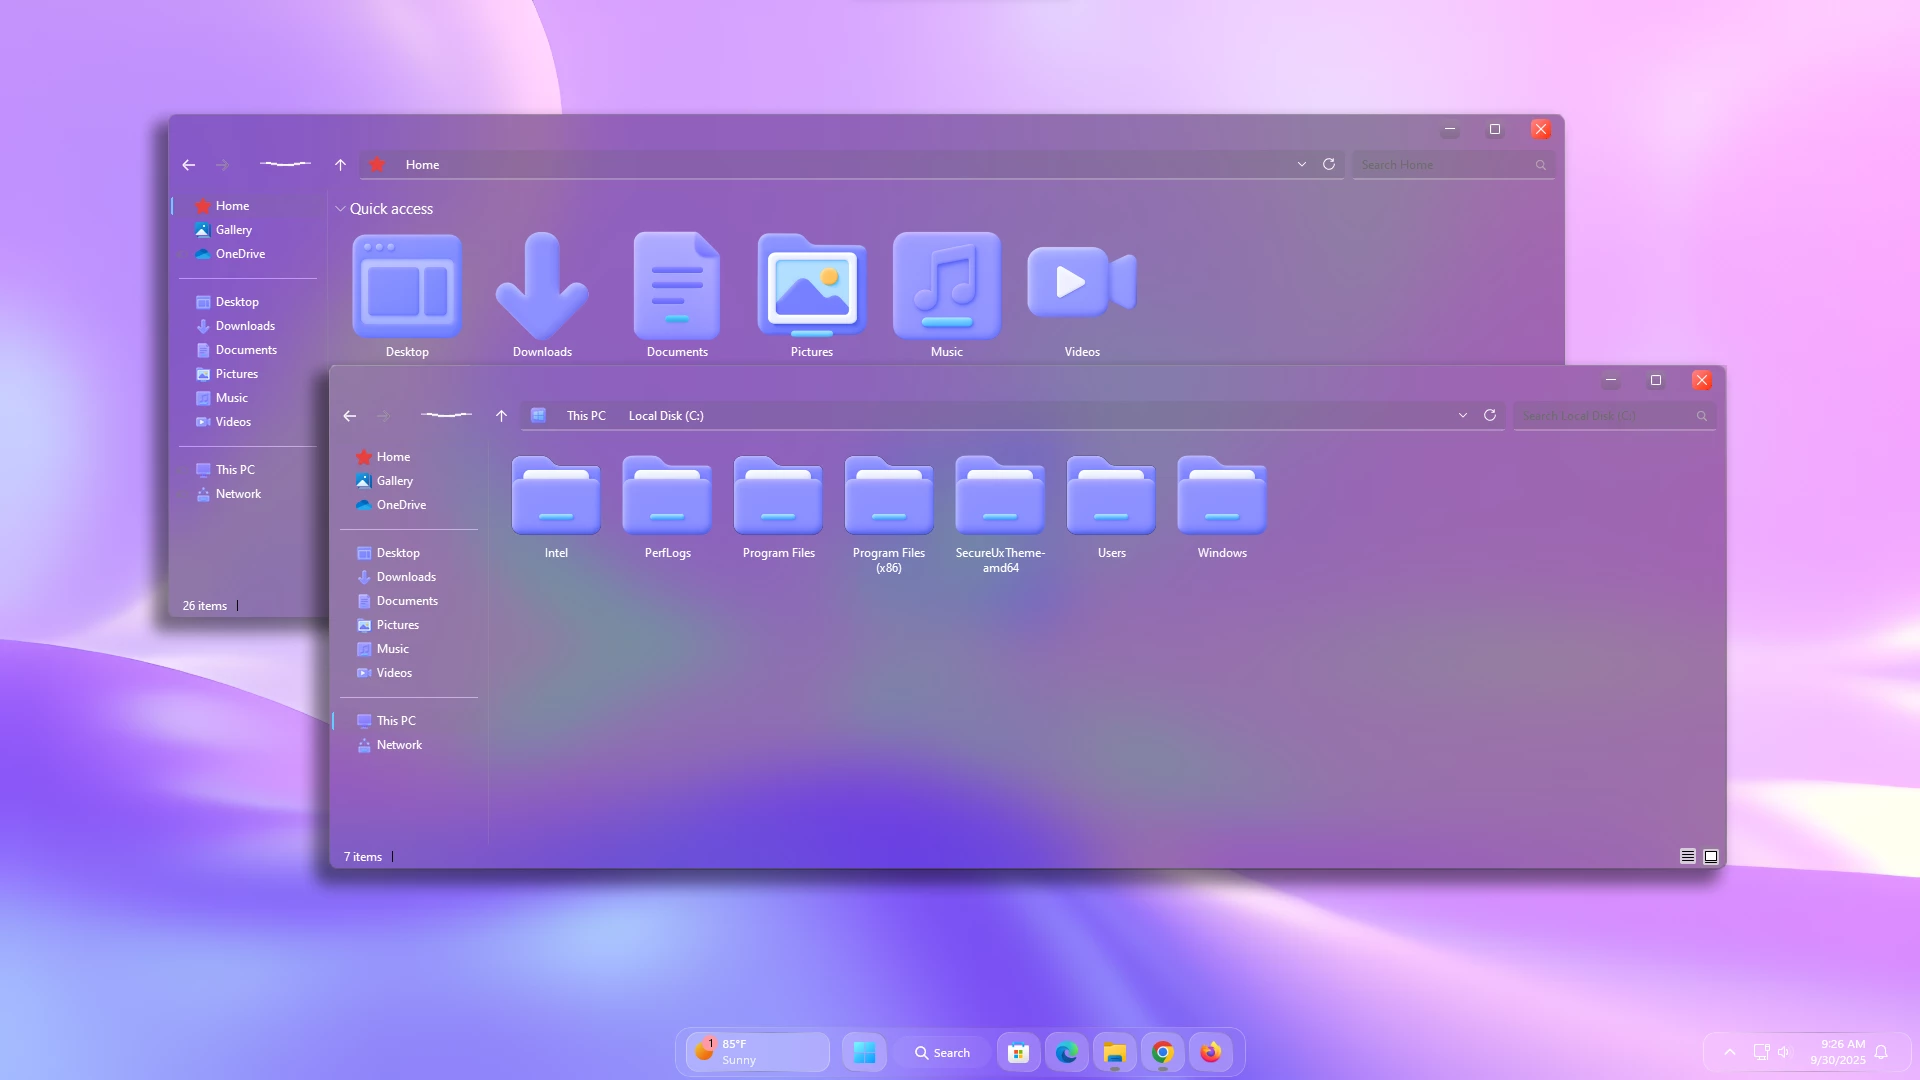Select Network in front window sidebar
This screenshot has height=1080, width=1920.
click(399, 745)
